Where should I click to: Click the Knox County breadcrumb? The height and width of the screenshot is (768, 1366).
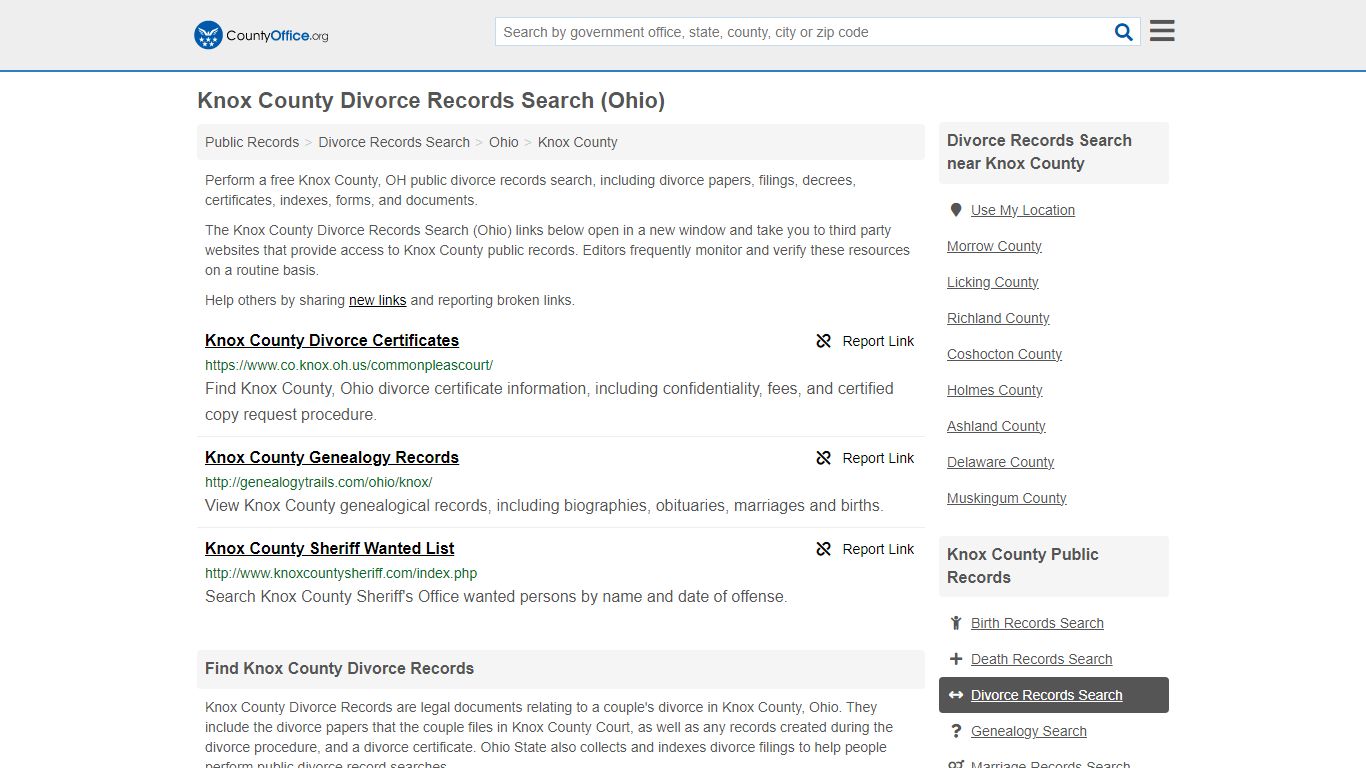[578, 142]
